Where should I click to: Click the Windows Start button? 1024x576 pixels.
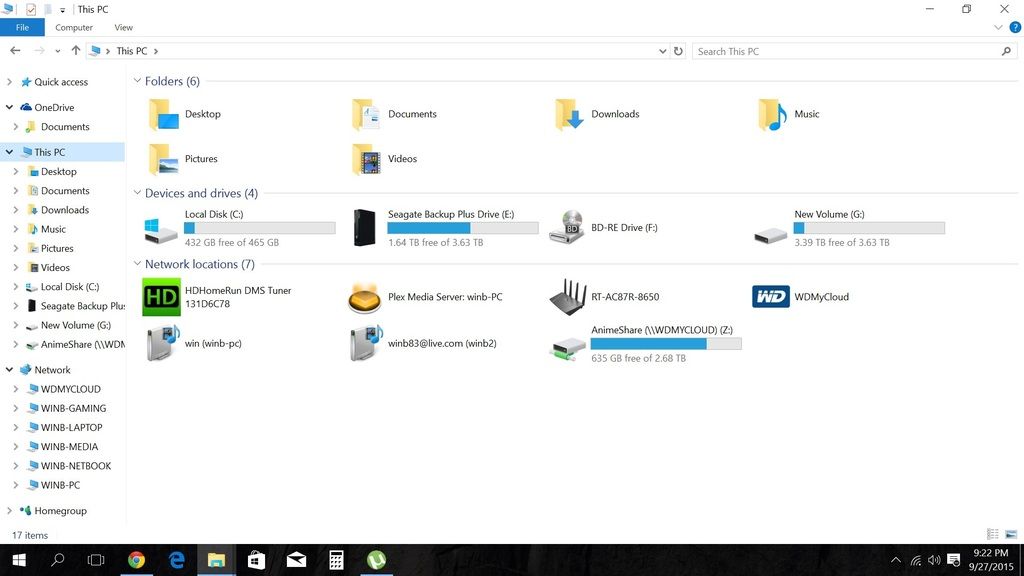point(19,560)
